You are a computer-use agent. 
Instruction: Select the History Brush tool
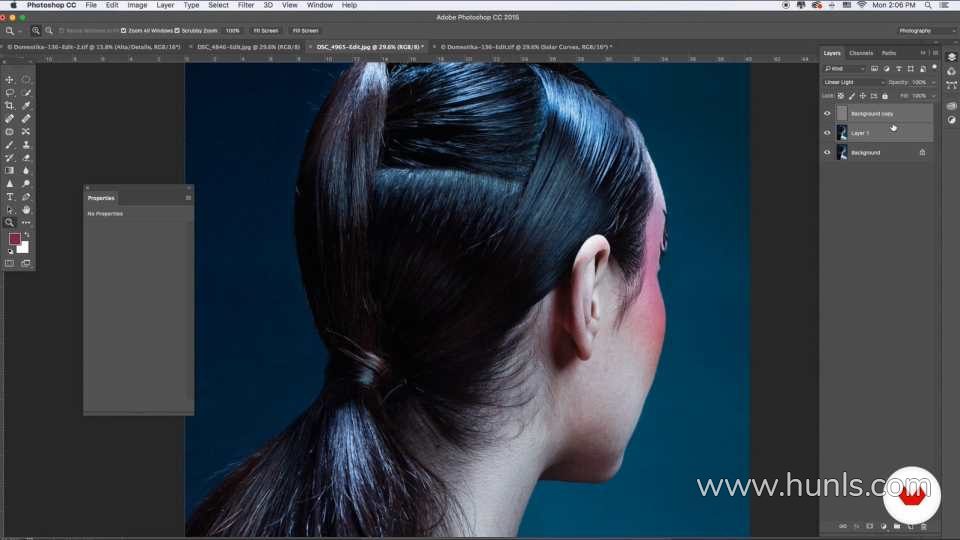pyautogui.click(x=10, y=157)
